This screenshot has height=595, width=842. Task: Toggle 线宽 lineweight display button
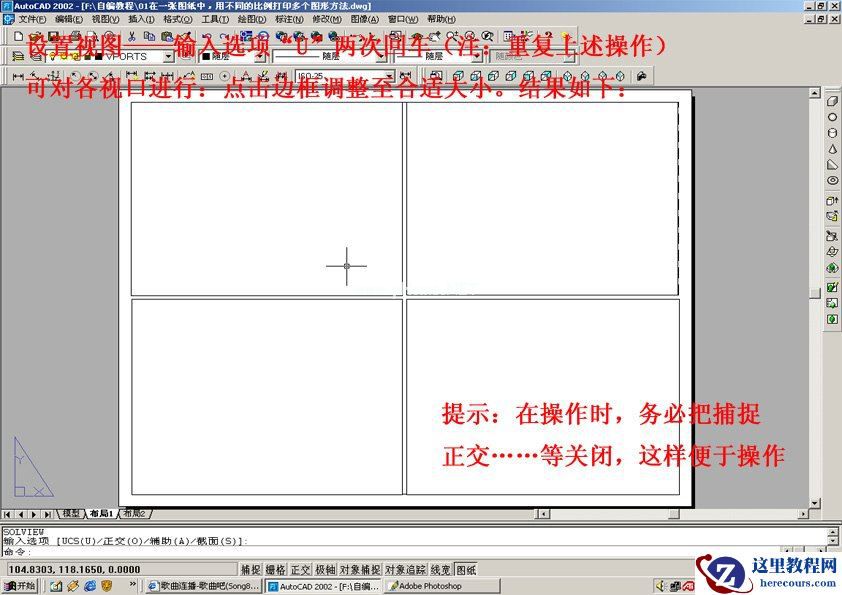(x=441, y=569)
